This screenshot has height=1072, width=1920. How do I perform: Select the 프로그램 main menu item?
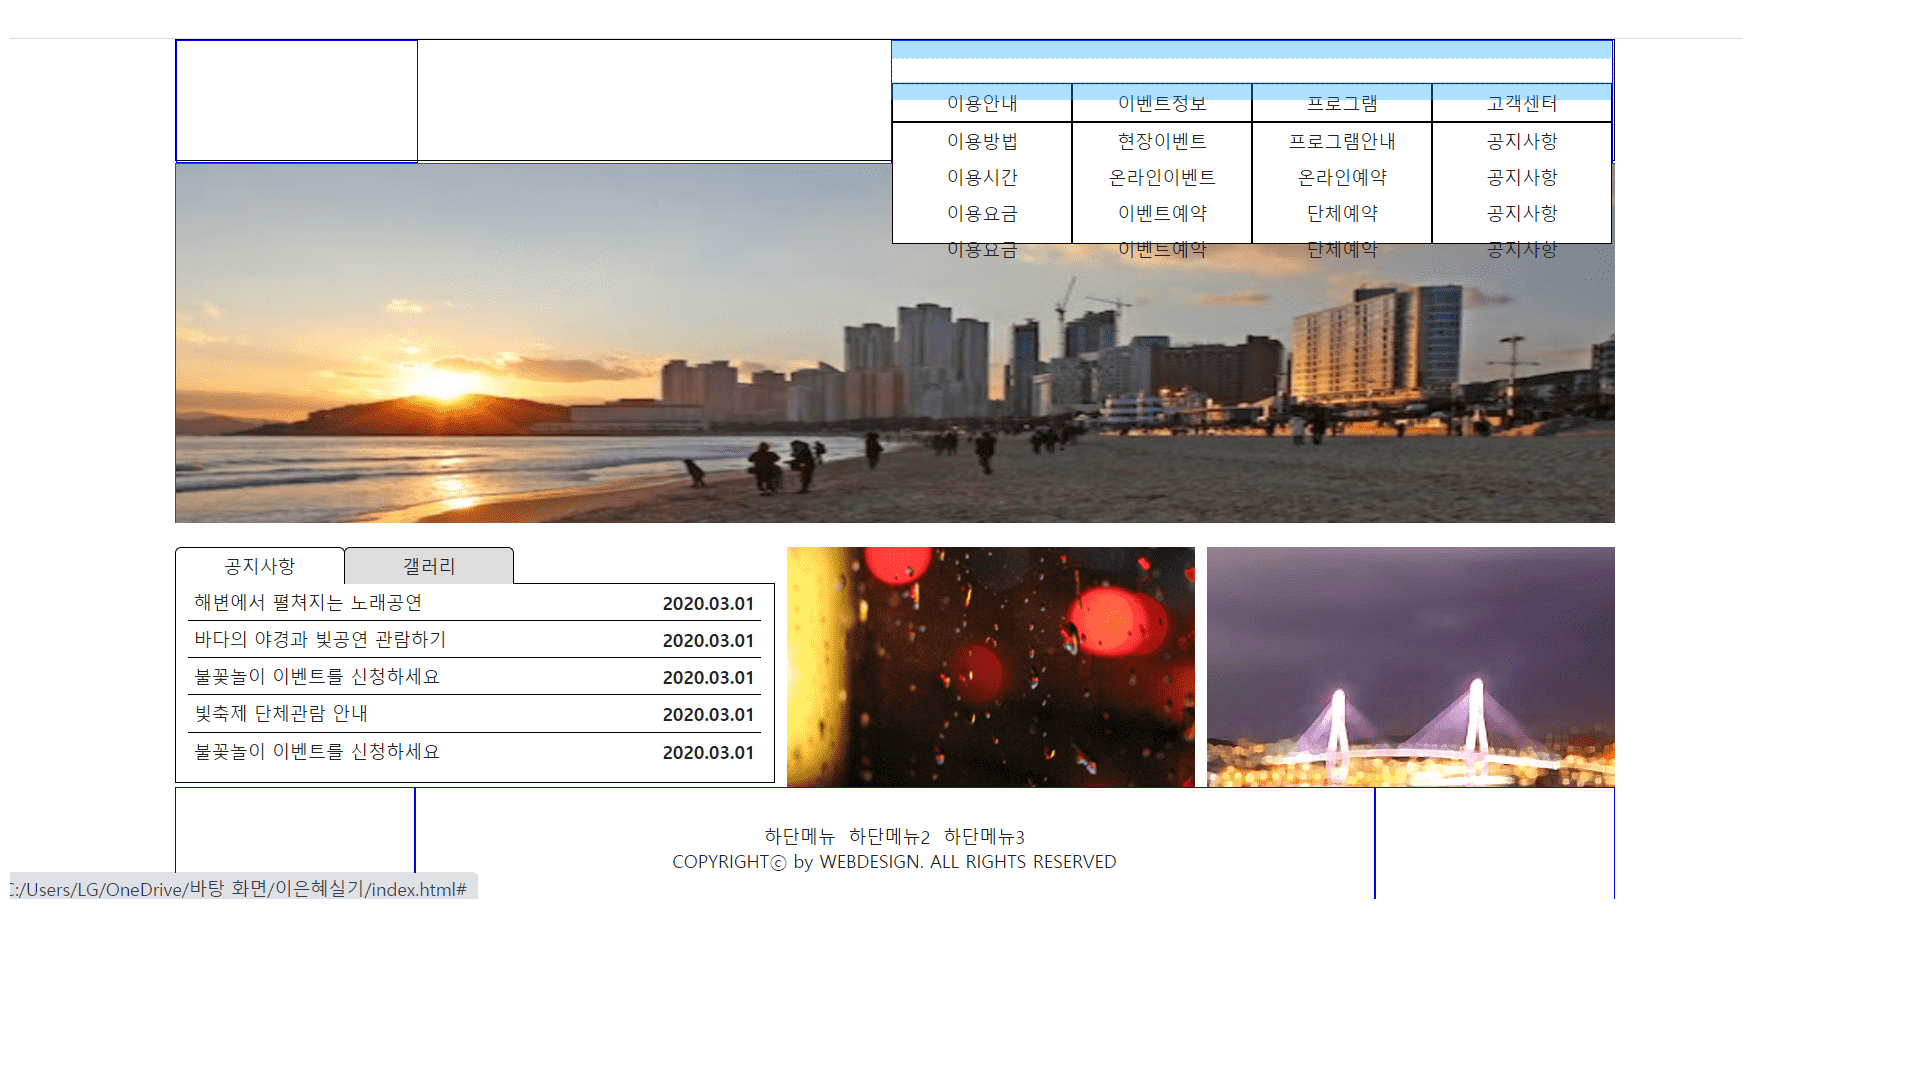coord(1342,103)
